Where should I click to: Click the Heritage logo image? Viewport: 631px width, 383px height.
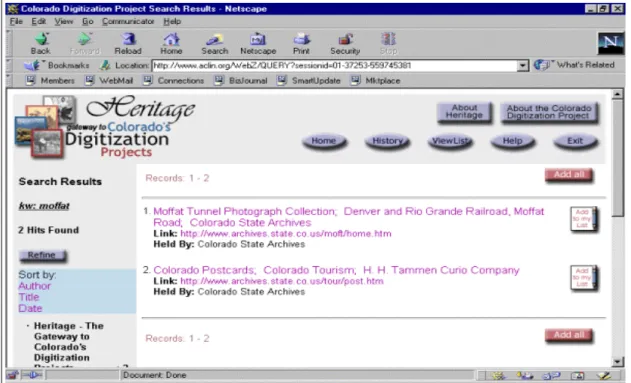(105, 127)
